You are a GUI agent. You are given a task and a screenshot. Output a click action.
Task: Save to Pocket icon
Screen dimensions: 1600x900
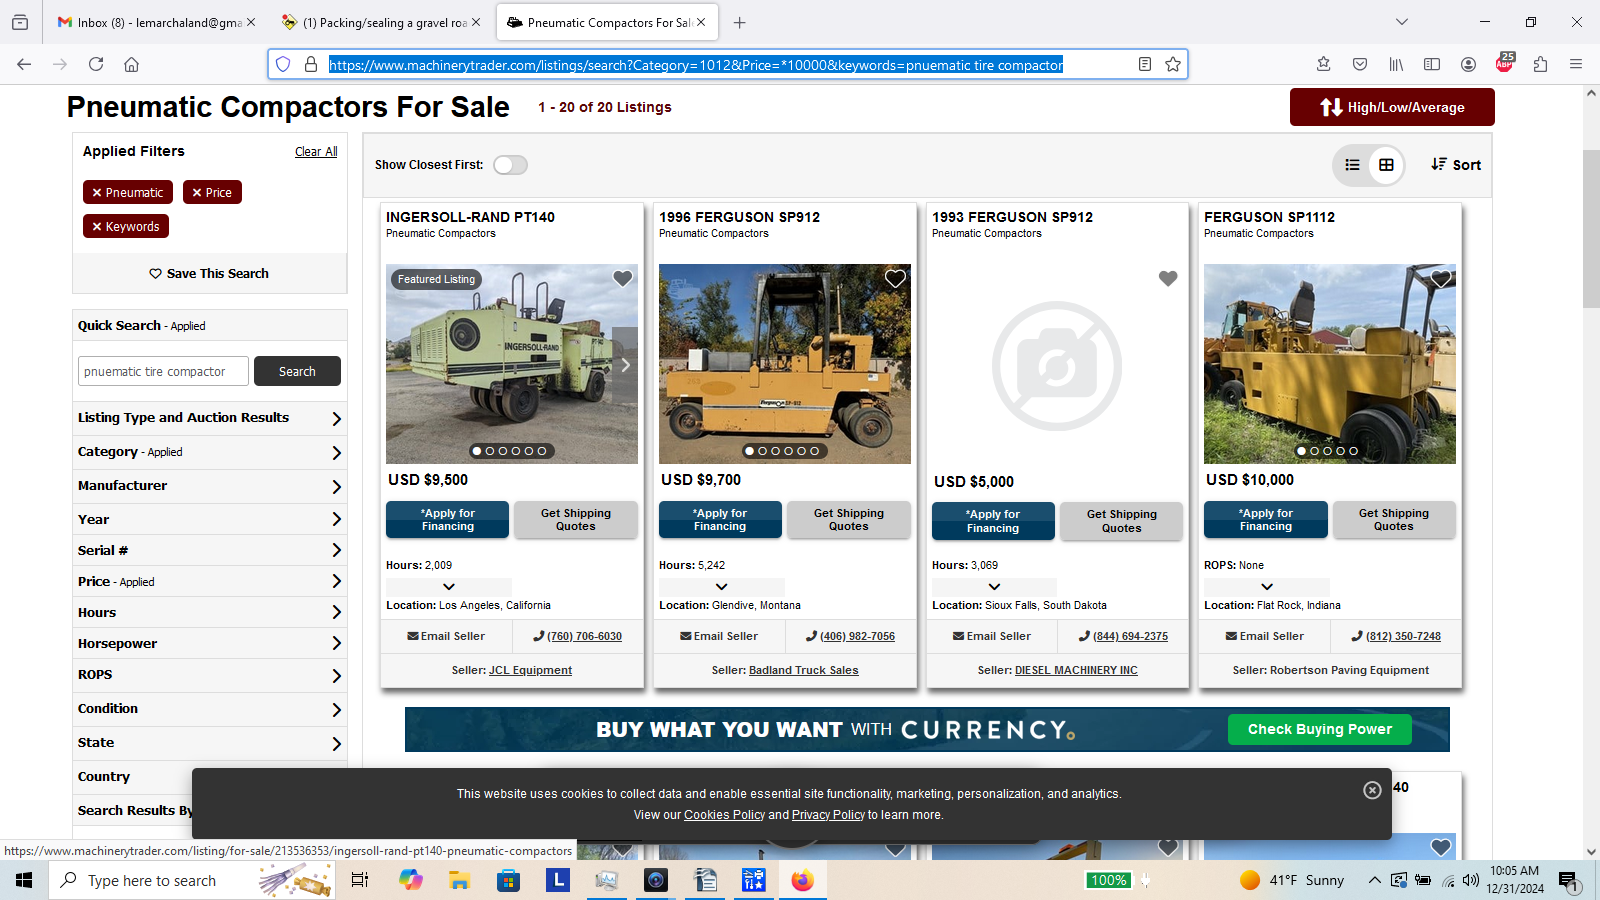1360,64
